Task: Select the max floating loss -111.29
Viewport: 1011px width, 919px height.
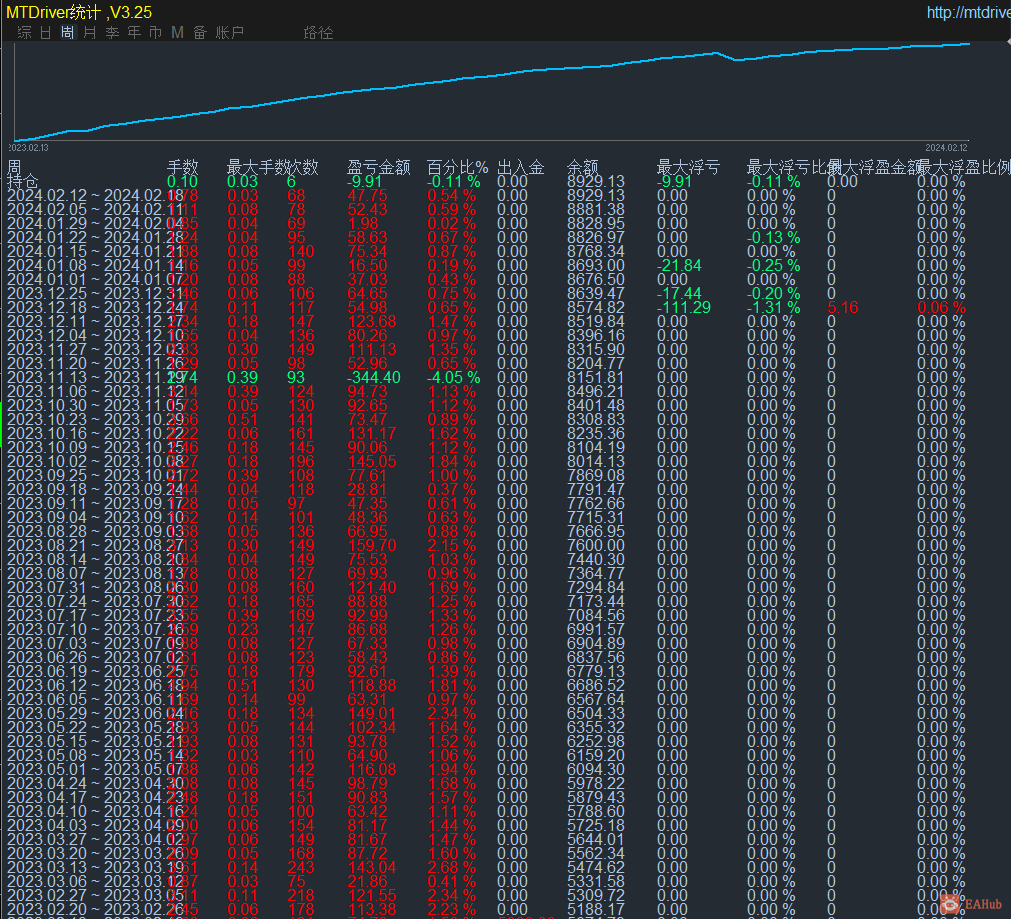Action: [x=683, y=308]
